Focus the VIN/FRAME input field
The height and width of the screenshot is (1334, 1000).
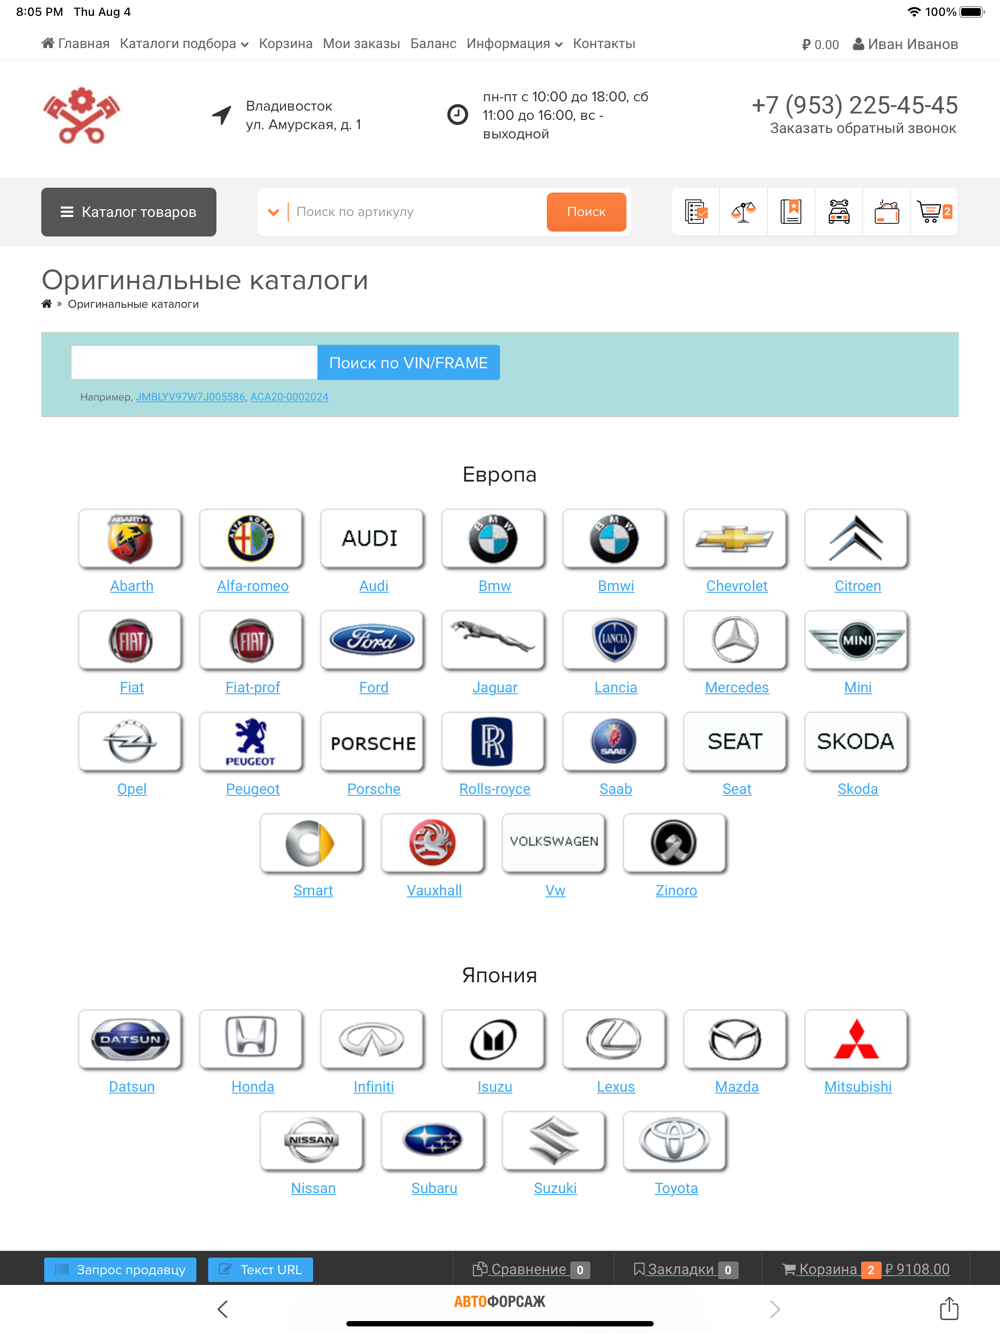coord(194,363)
